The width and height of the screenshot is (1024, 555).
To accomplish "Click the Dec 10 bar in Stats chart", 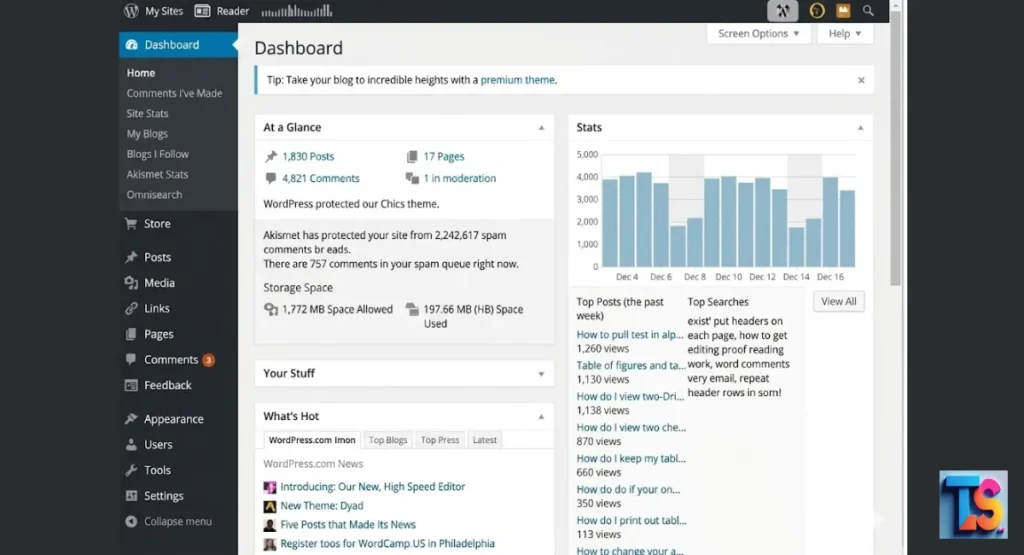I will [729, 222].
